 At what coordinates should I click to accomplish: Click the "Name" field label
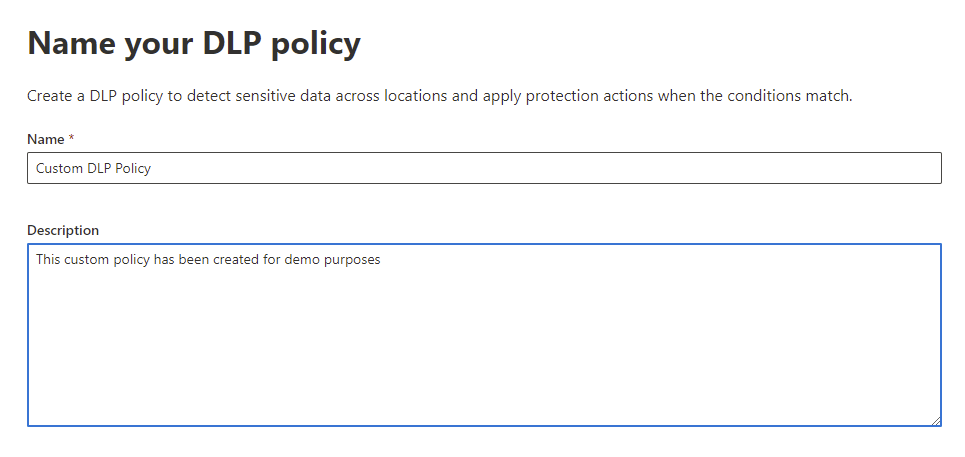(x=45, y=139)
